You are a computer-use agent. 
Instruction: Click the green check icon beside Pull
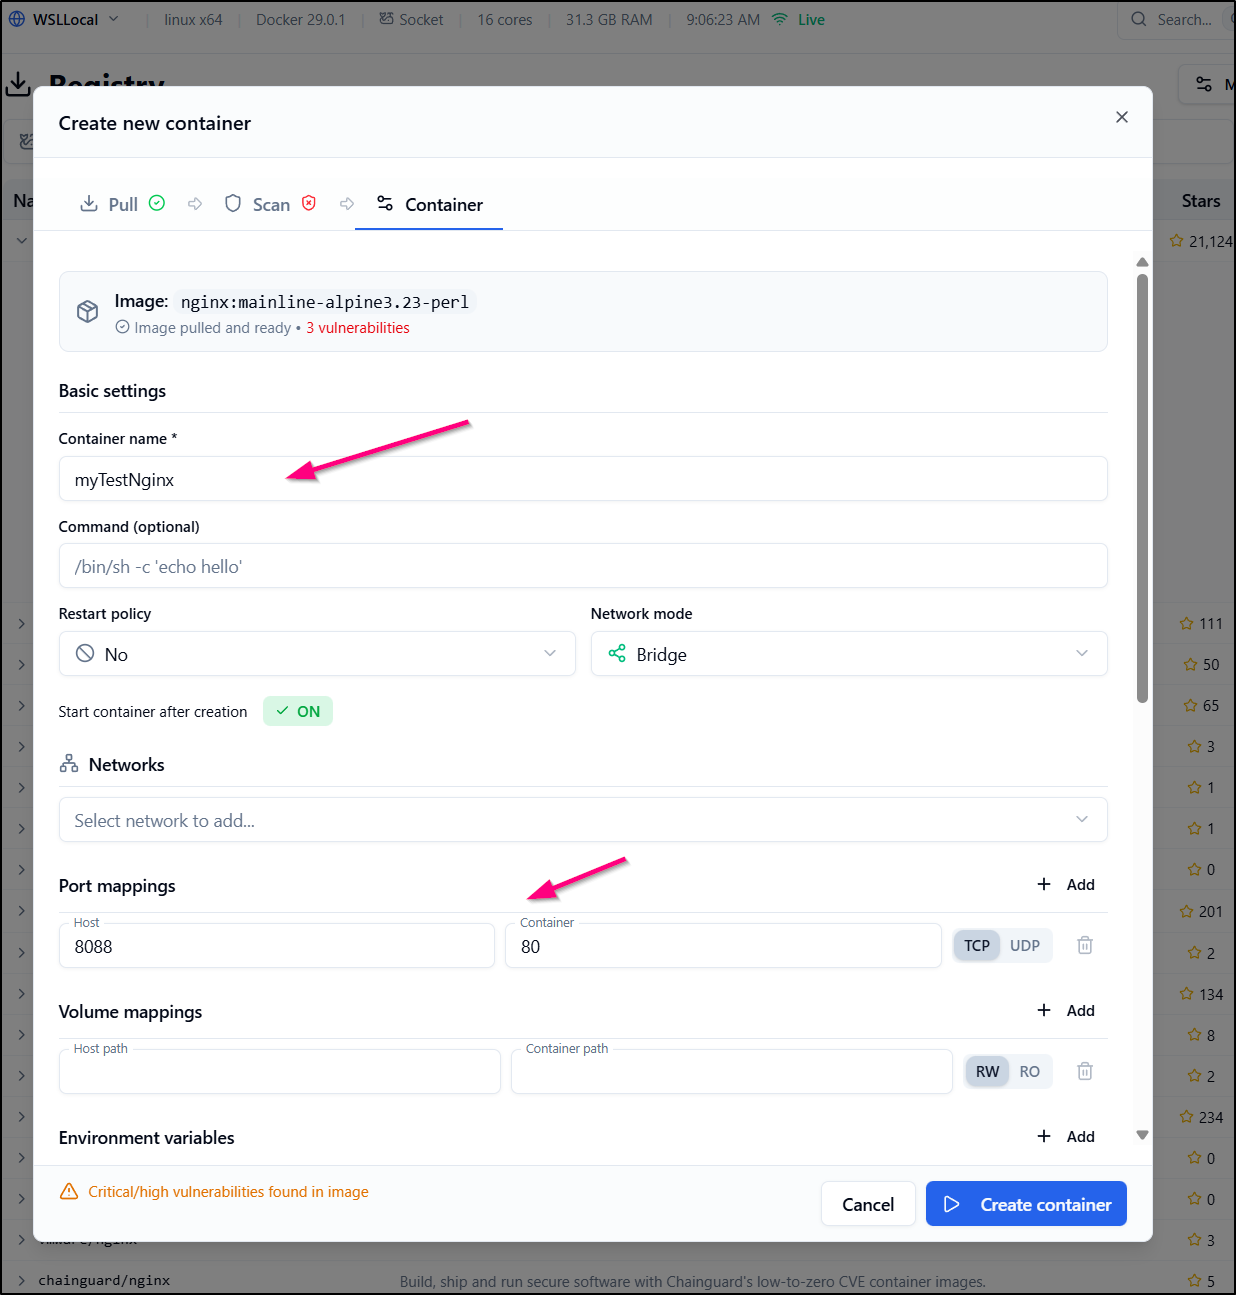click(157, 203)
